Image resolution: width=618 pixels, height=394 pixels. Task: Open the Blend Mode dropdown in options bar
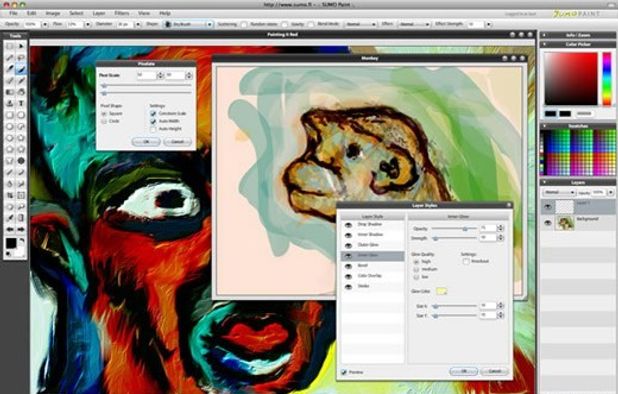click(x=361, y=24)
